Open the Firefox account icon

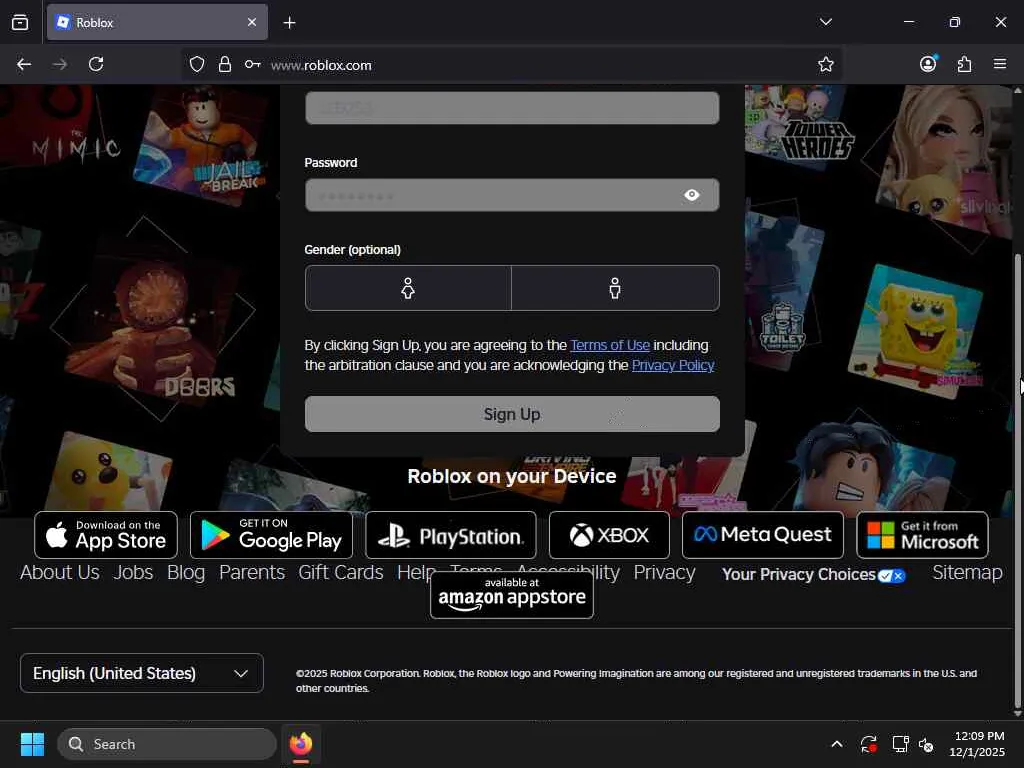928,63
